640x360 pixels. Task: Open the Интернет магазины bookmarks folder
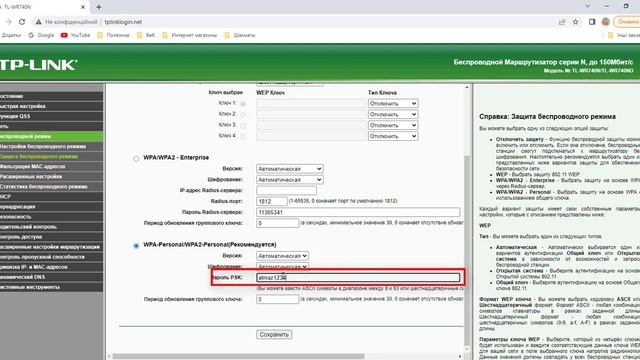(189, 35)
